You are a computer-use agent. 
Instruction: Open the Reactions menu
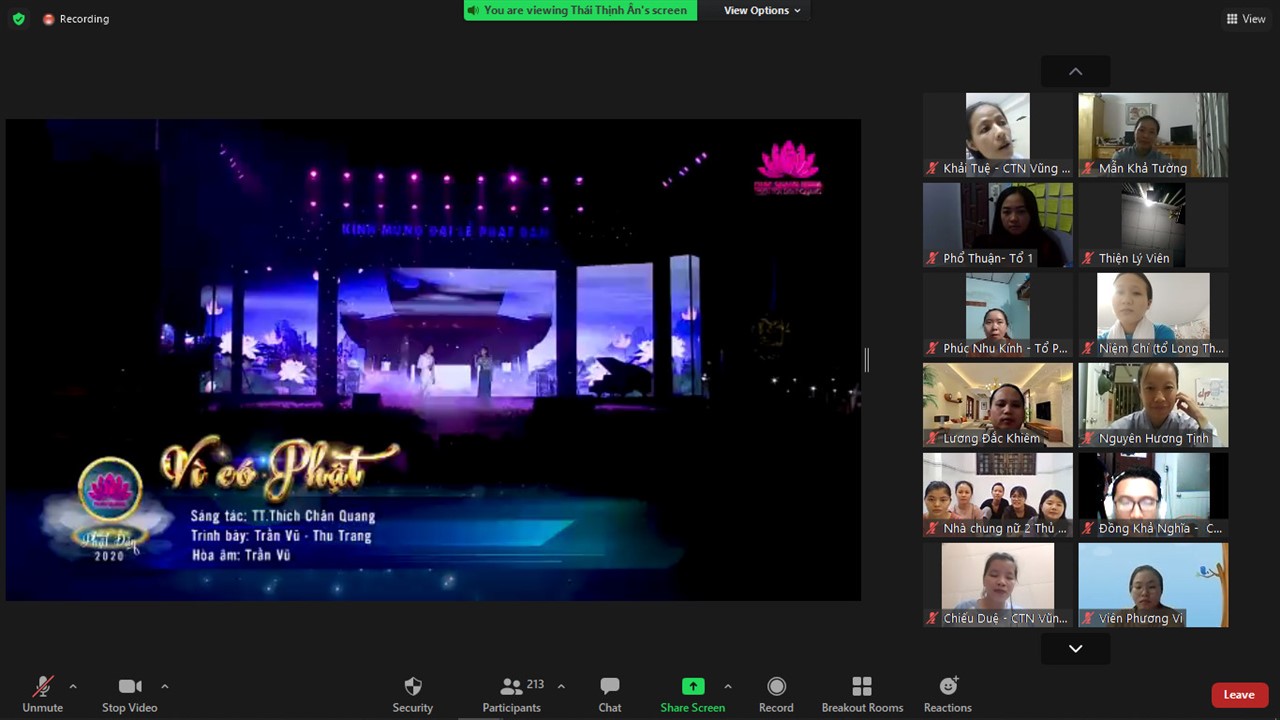click(947, 694)
